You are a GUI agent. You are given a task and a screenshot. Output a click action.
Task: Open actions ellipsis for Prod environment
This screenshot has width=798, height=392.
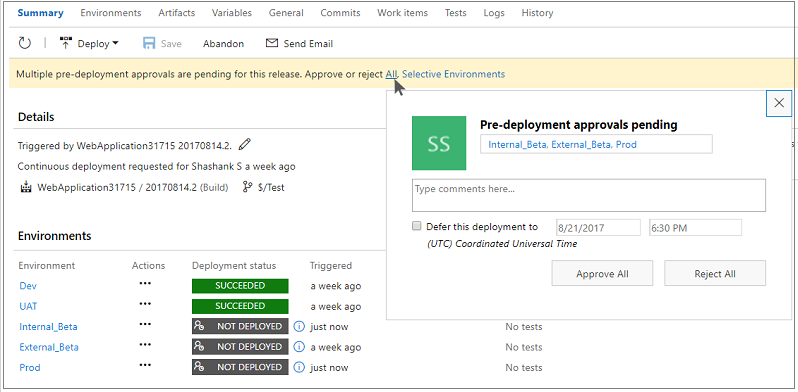coord(145,365)
